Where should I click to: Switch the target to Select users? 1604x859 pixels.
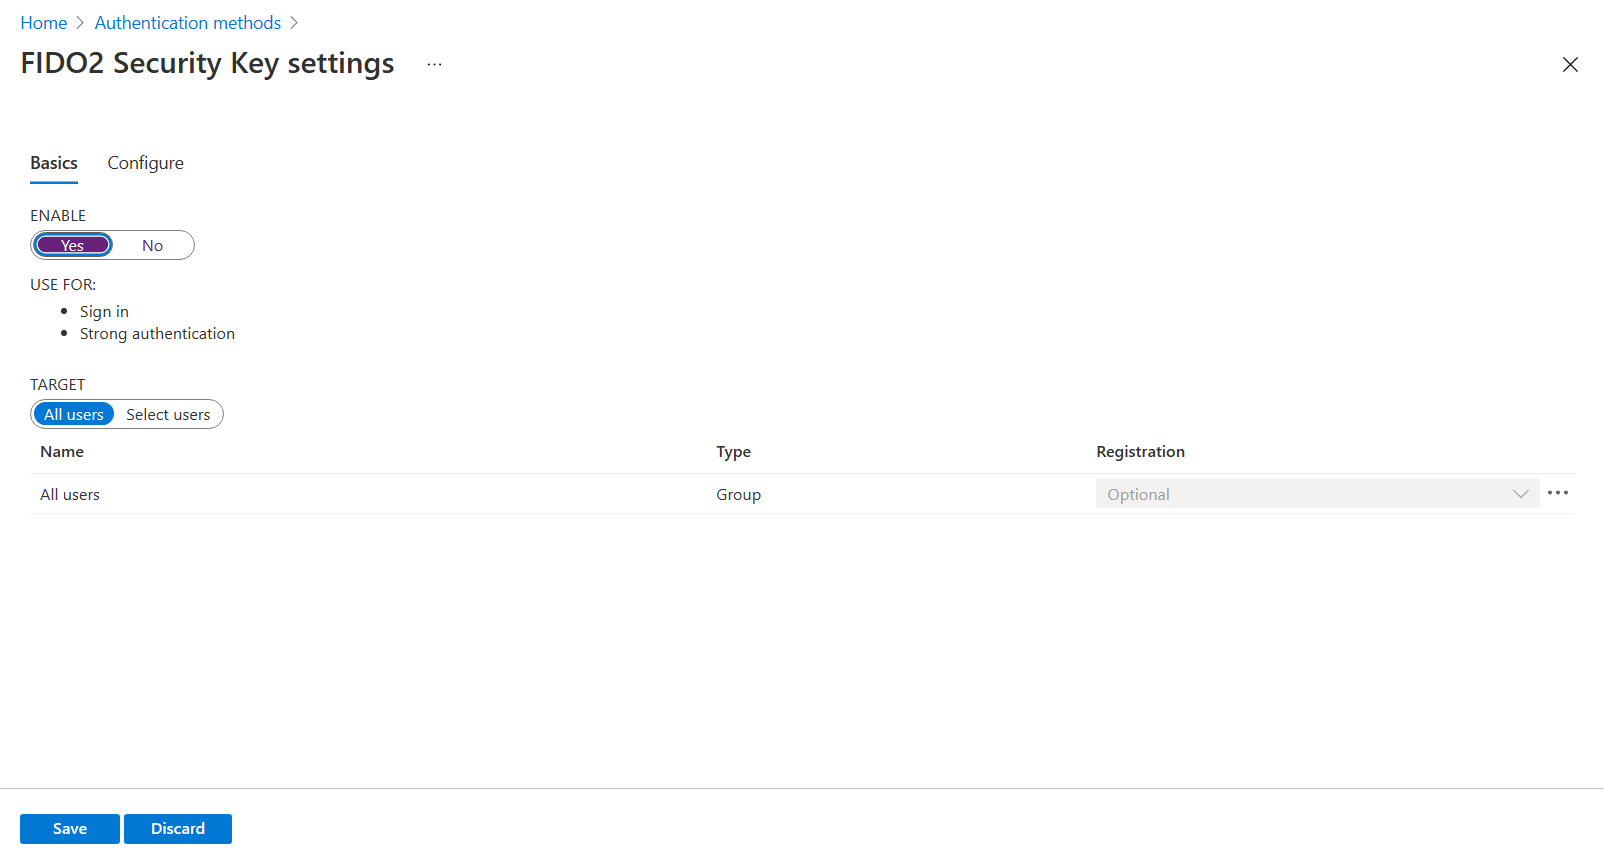click(168, 414)
